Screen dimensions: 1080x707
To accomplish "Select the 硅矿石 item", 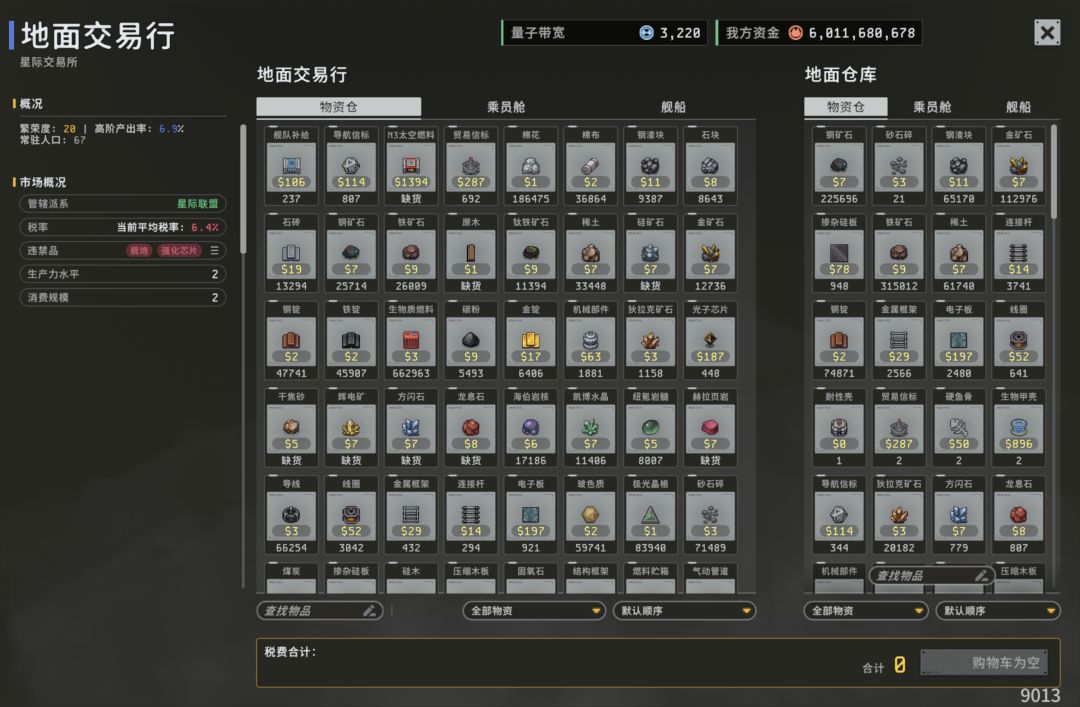I will pyautogui.click(x=650, y=254).
